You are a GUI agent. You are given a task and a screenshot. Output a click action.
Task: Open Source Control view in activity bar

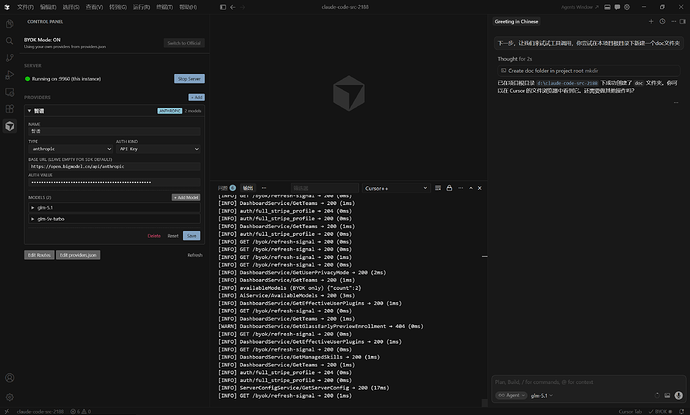pyautogui.click(x=9, y=58)
